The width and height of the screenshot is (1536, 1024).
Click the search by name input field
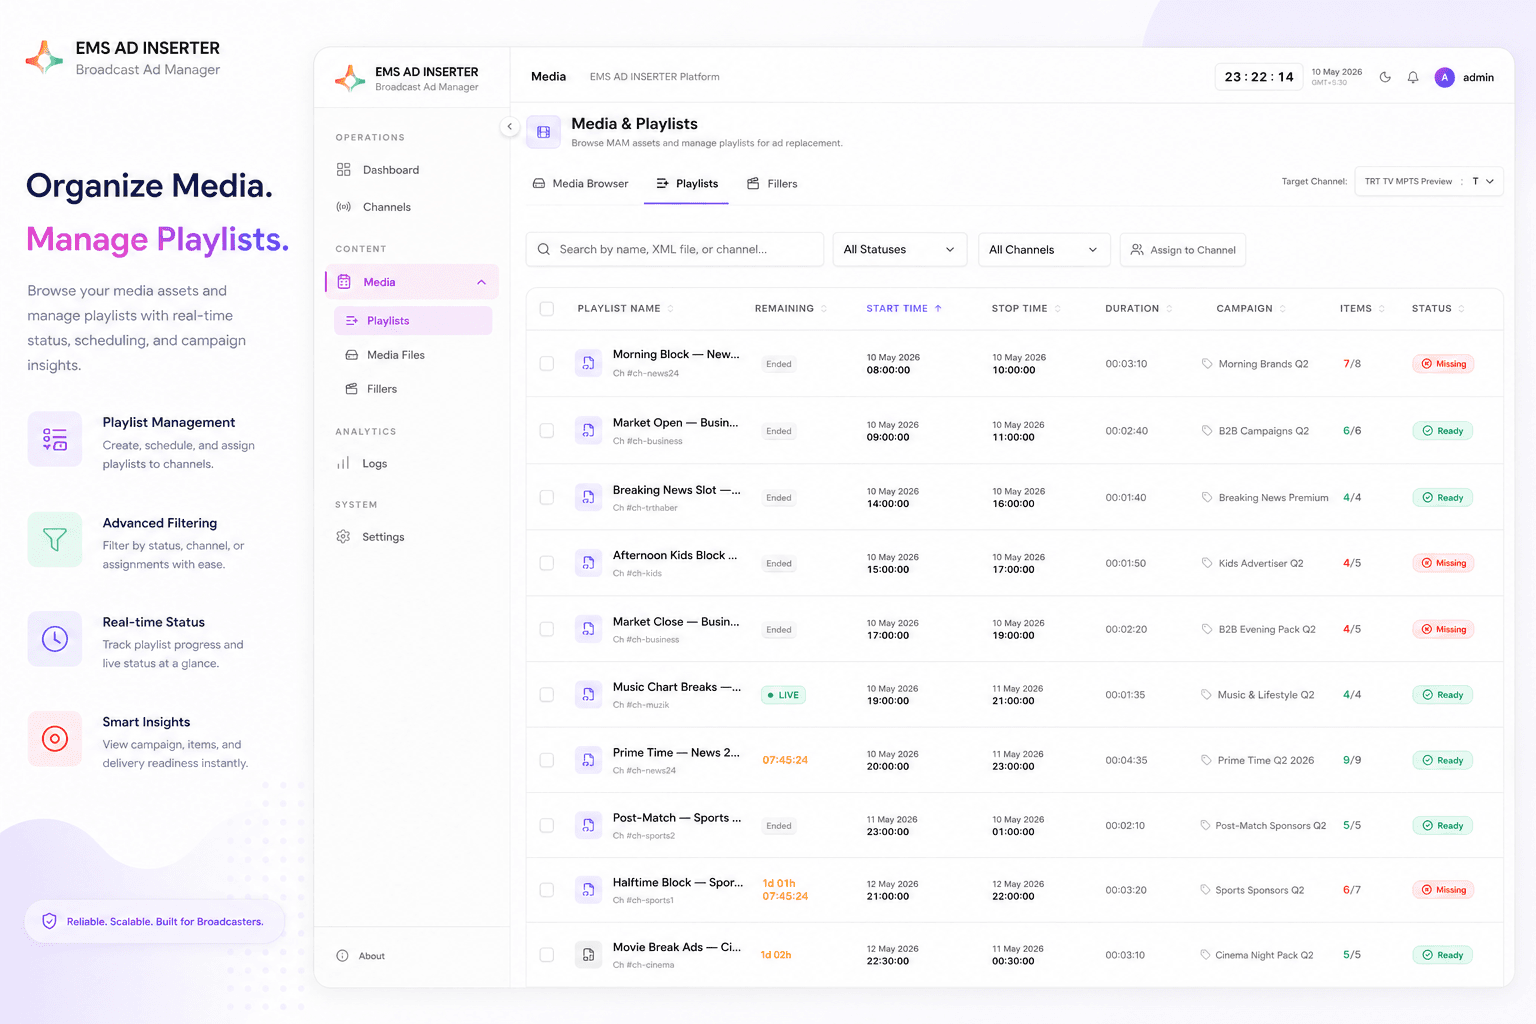(675, 249)
